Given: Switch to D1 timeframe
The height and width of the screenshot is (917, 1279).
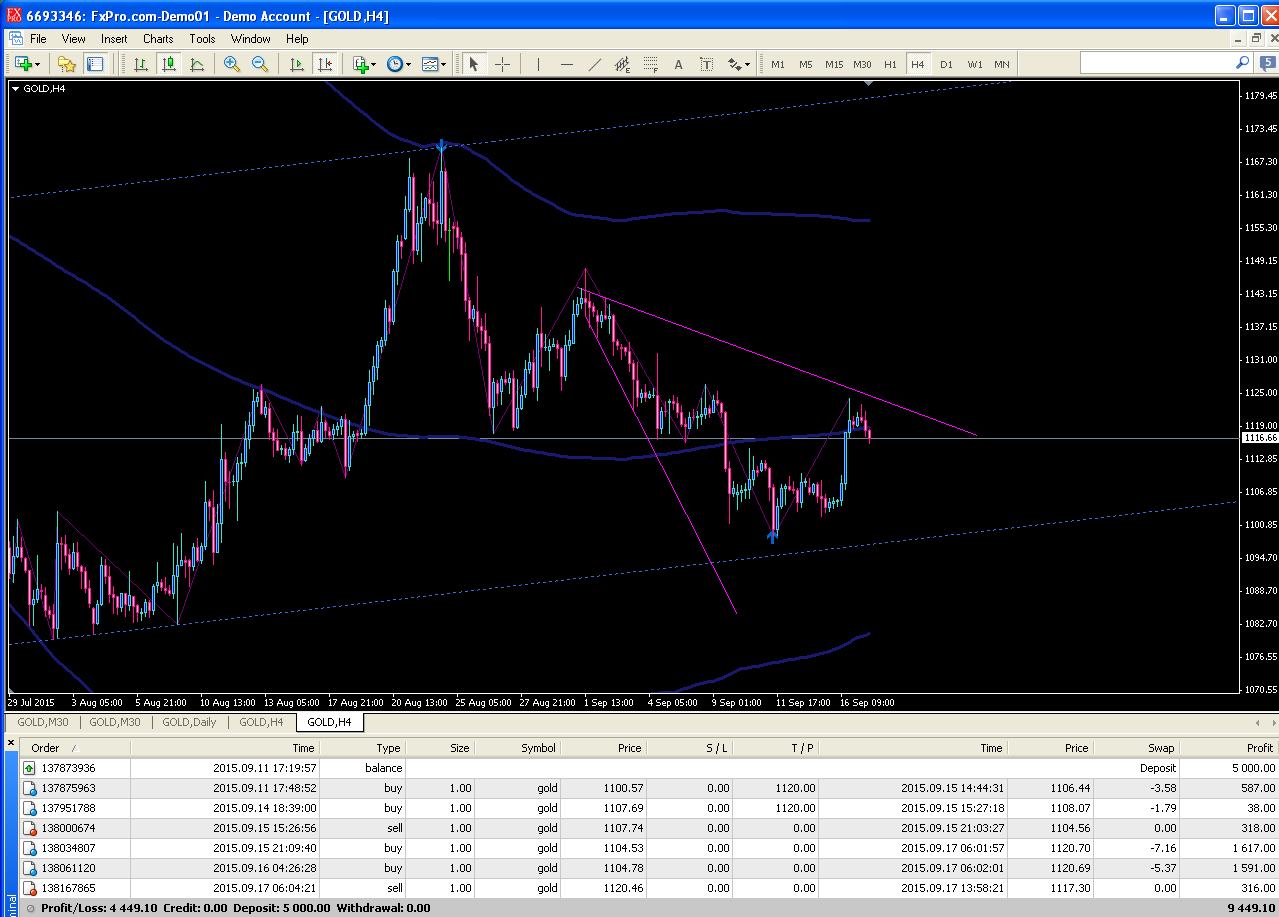Looking at the screenshot, I should click(946, 64).
